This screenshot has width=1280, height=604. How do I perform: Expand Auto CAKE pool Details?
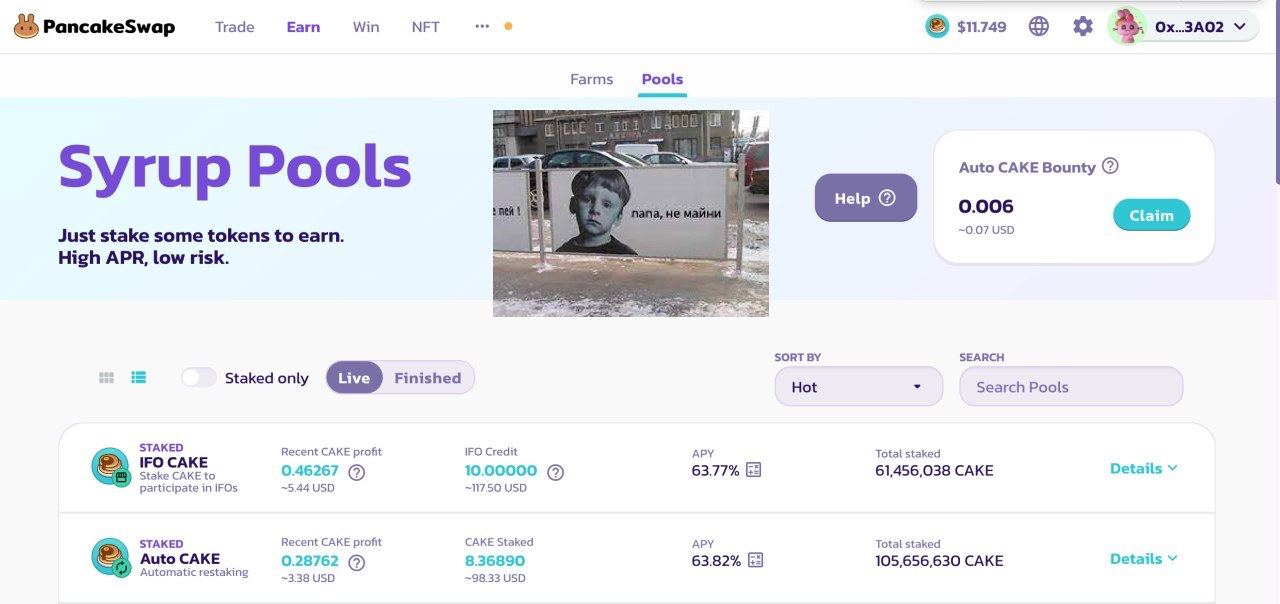(1144, 559)
